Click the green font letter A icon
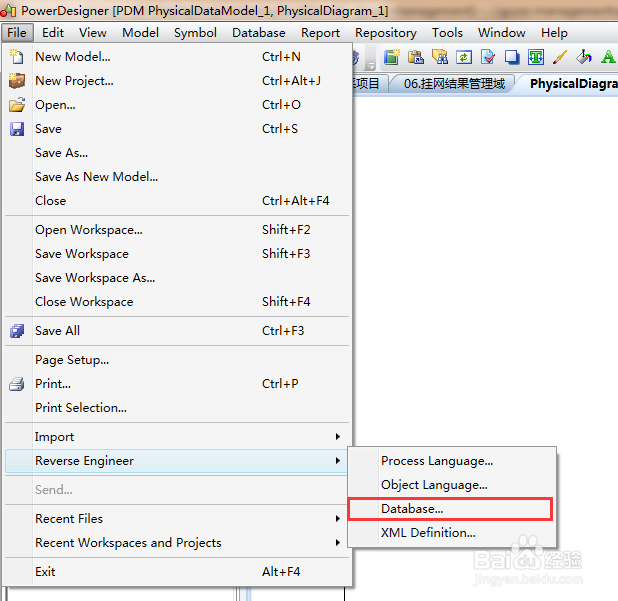 point(608,57)
